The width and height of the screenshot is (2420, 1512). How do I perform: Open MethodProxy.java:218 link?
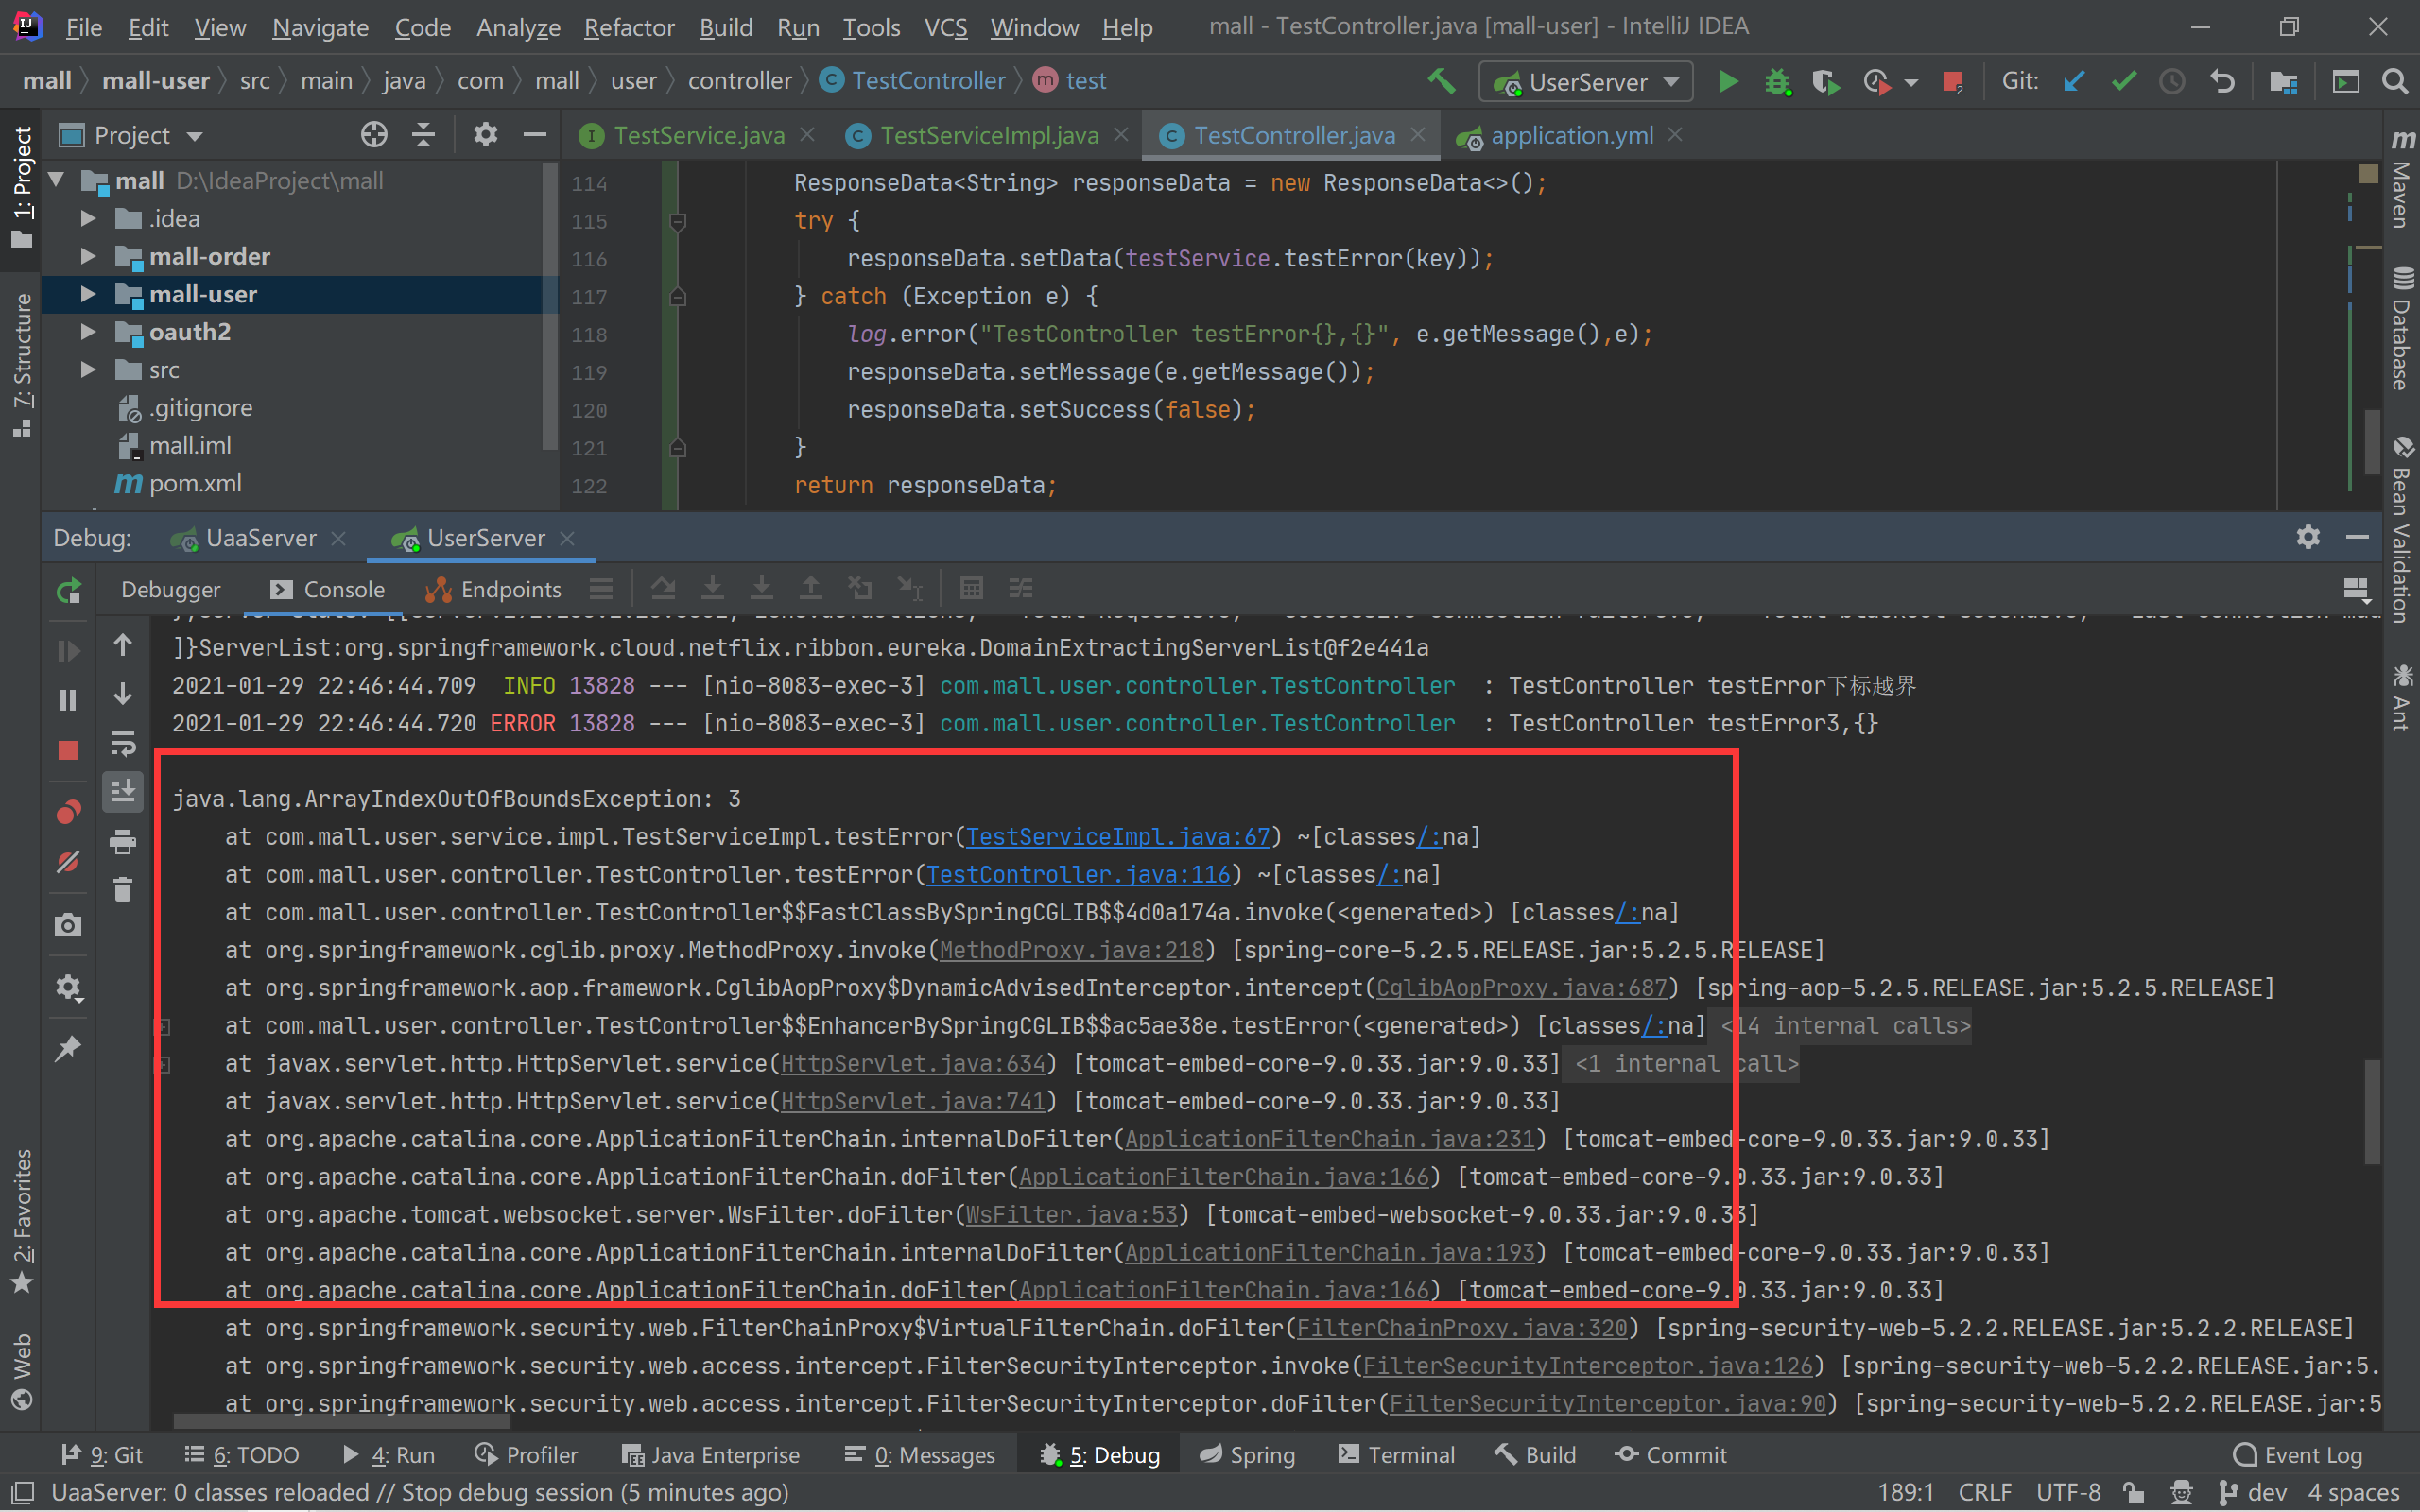tap(1071, 950)
